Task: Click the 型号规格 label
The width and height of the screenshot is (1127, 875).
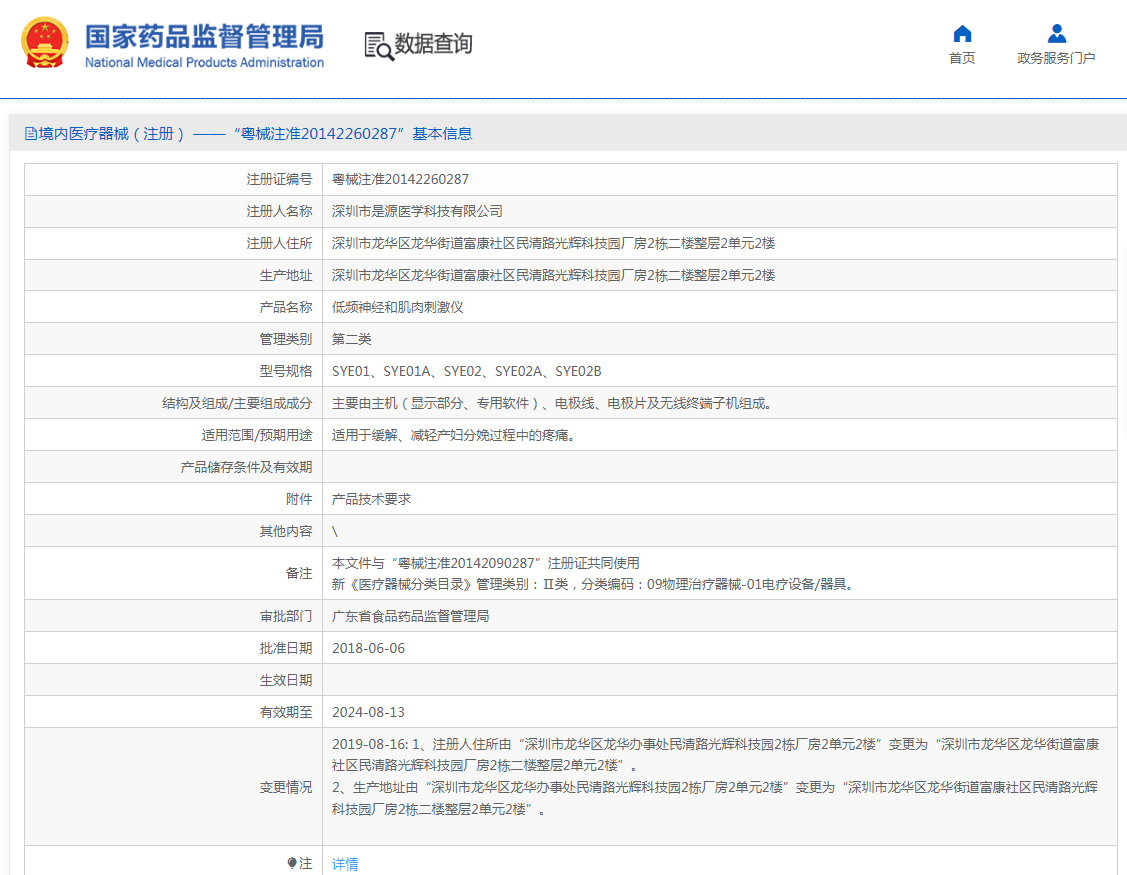Action: [285, 371]
